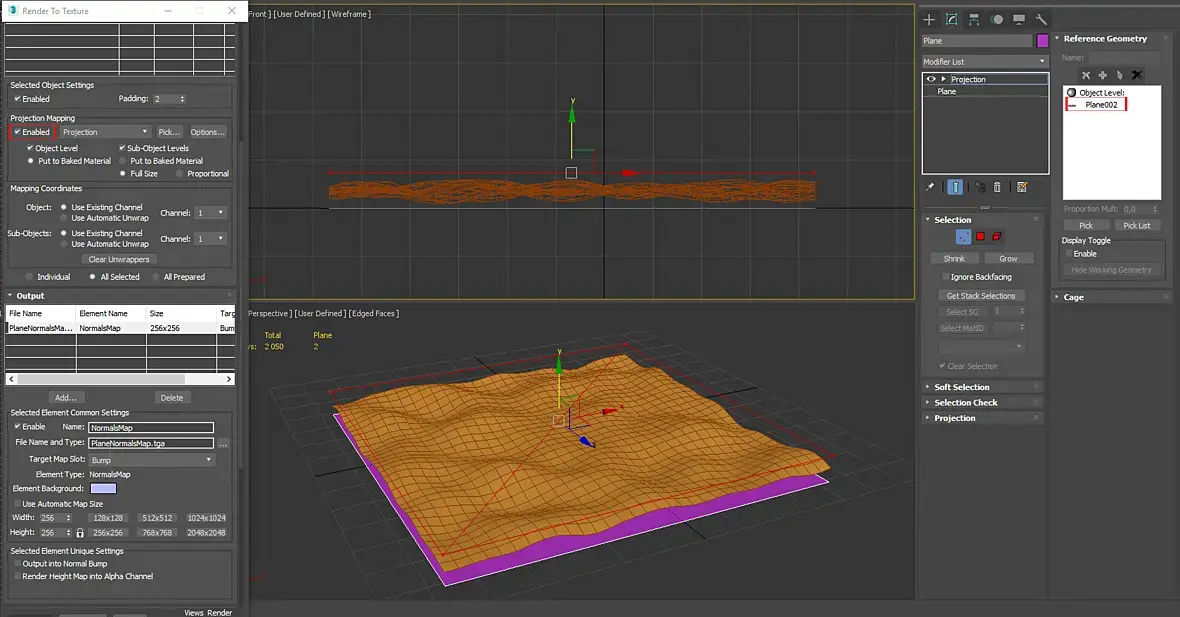Check Output into Normal Bump
Image resolution: width=1180 pixels, height=617 pixels.
coord(17,564)
